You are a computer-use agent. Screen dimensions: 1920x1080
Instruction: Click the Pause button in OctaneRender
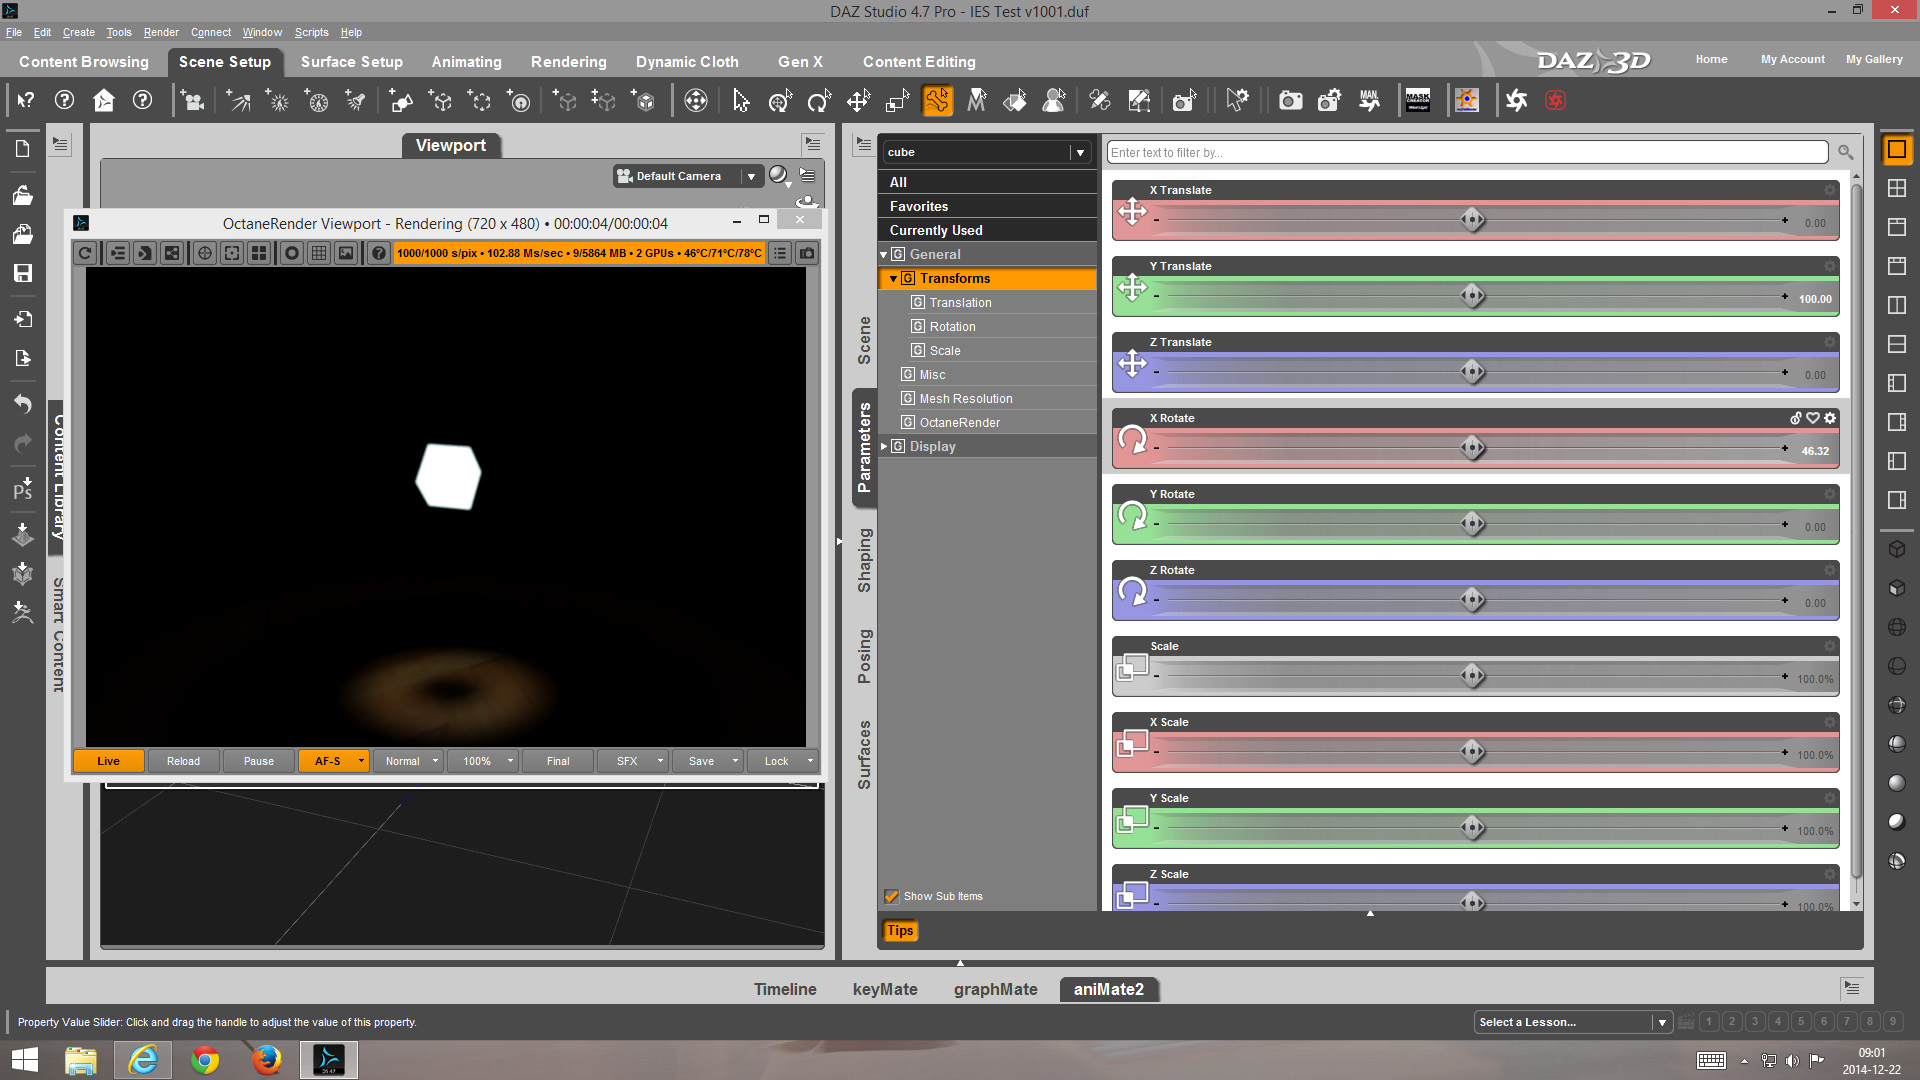pos(258,761)
